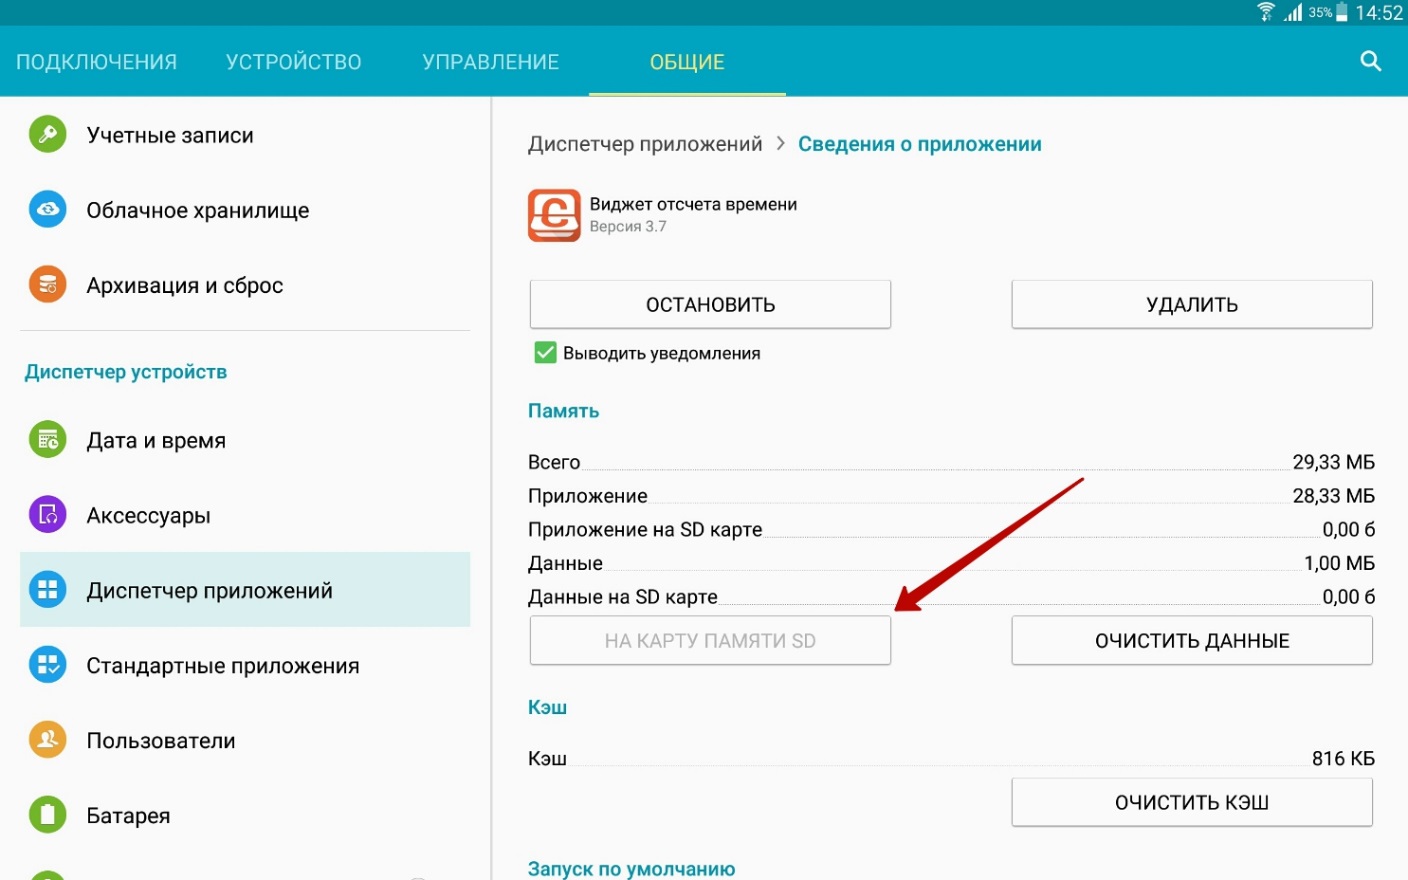The image size is (1408, 880).
Task: Click the Память section heading
Action: point(563,411)
